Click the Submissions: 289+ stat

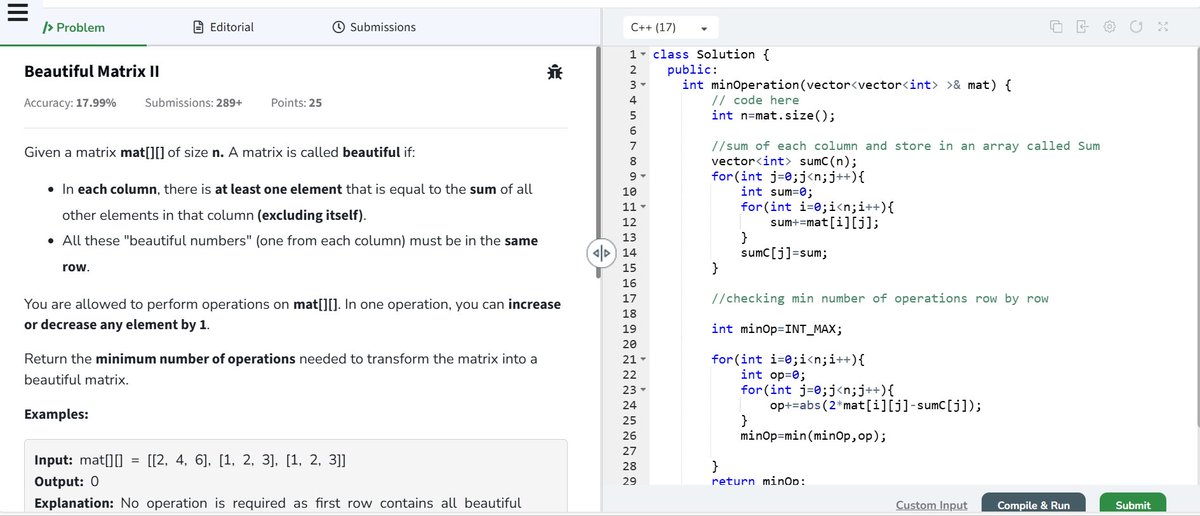pyautogui.click(x=193, y=103)
